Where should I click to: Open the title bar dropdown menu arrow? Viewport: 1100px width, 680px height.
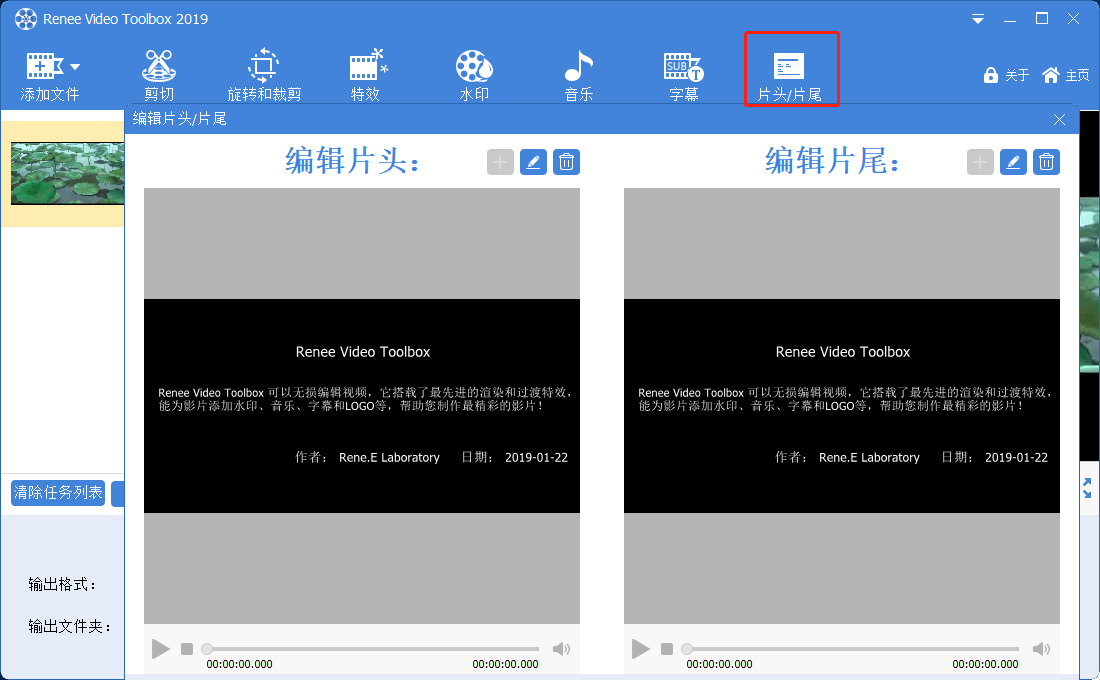(x=977, y=19)
